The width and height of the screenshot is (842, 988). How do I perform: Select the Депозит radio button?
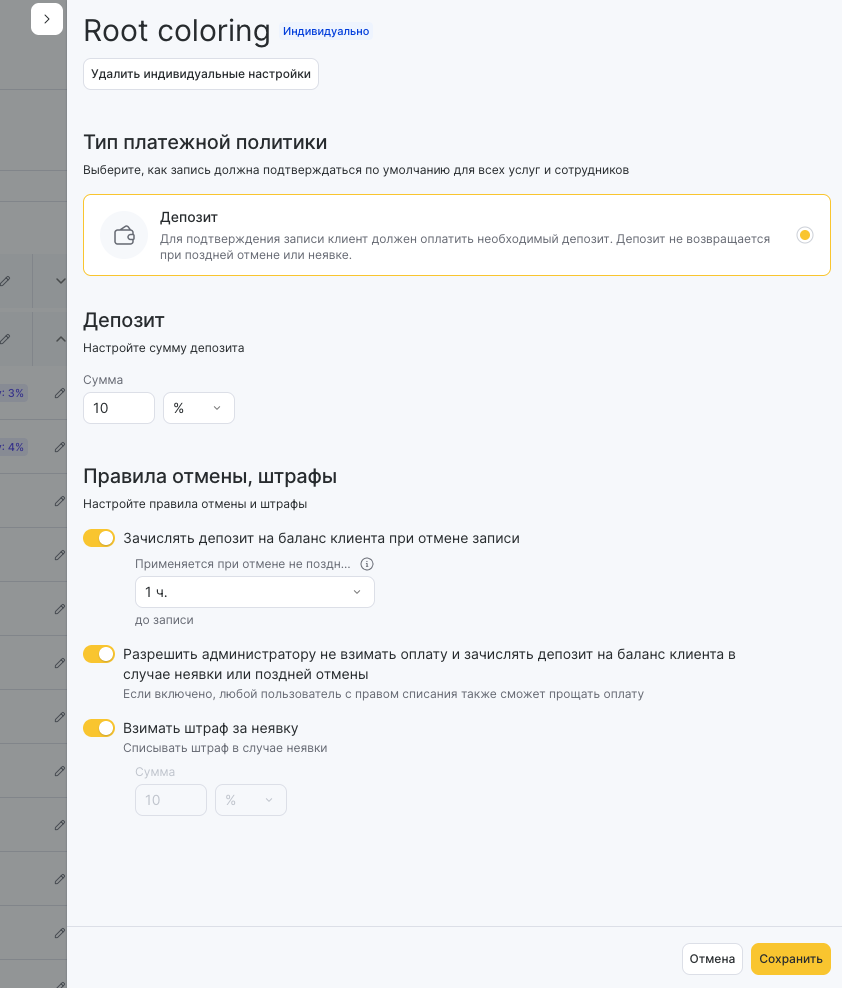pos(805,235)
